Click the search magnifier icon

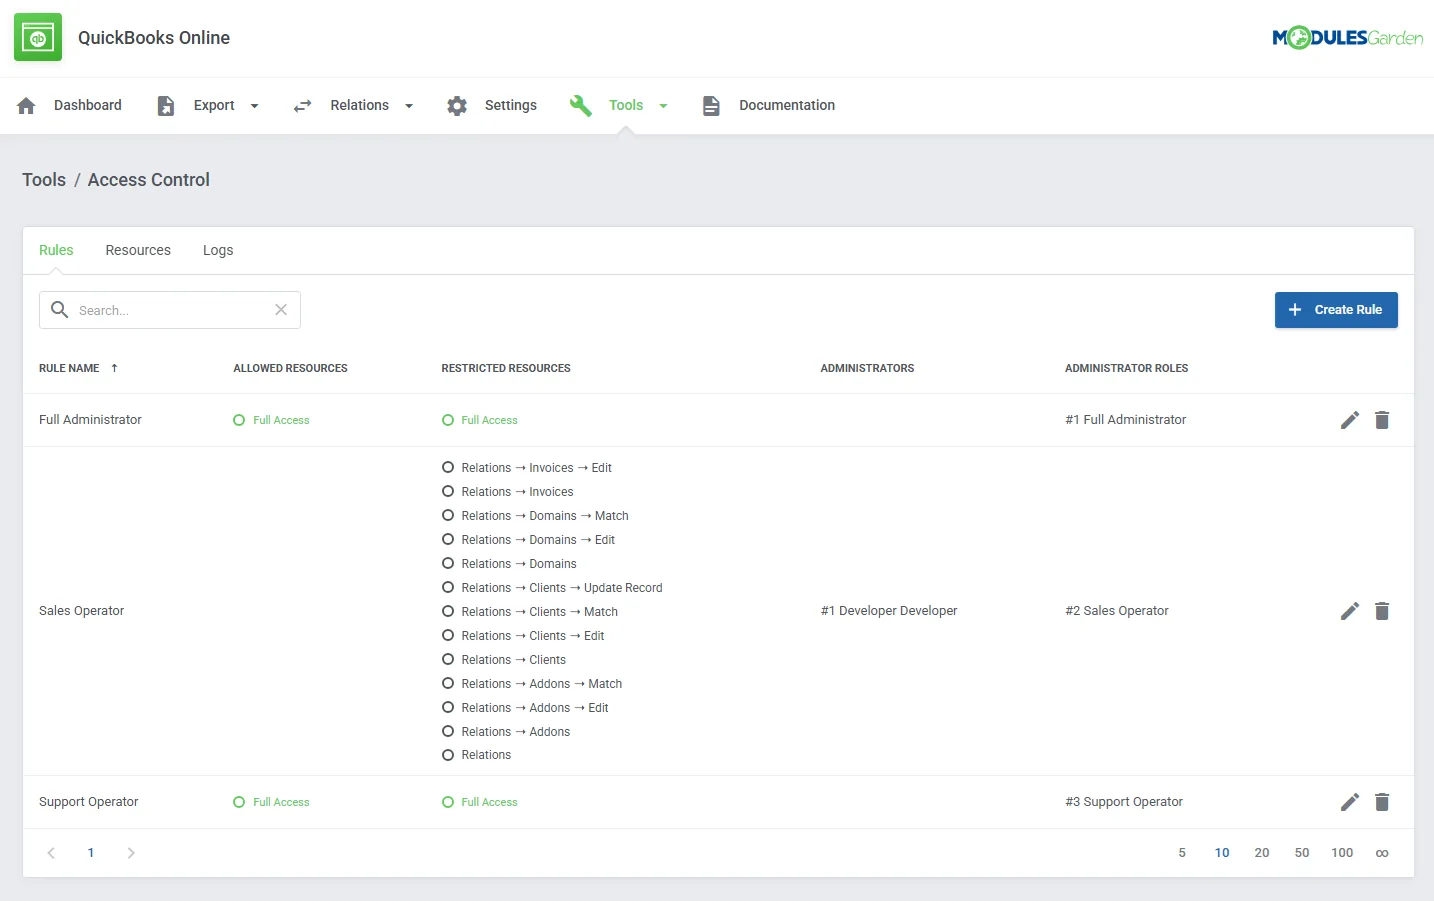[x=60, y=310]
